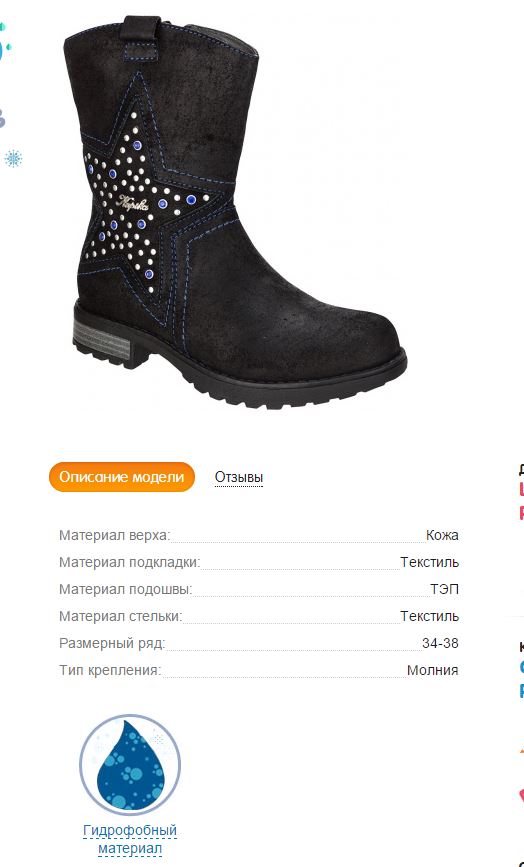Click the ТЭП sole material value
This screenshot has width=524, height=867.
tap(444, 589)
